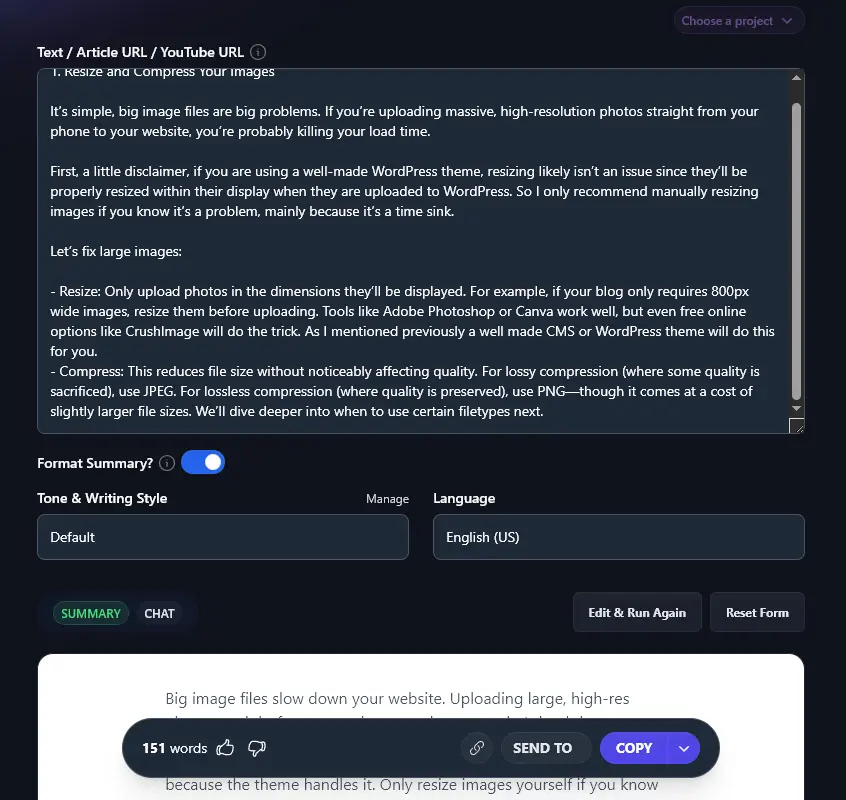Click the SEND TO button
The height and width of the screenshot is (800, 846).
point(545,748)
